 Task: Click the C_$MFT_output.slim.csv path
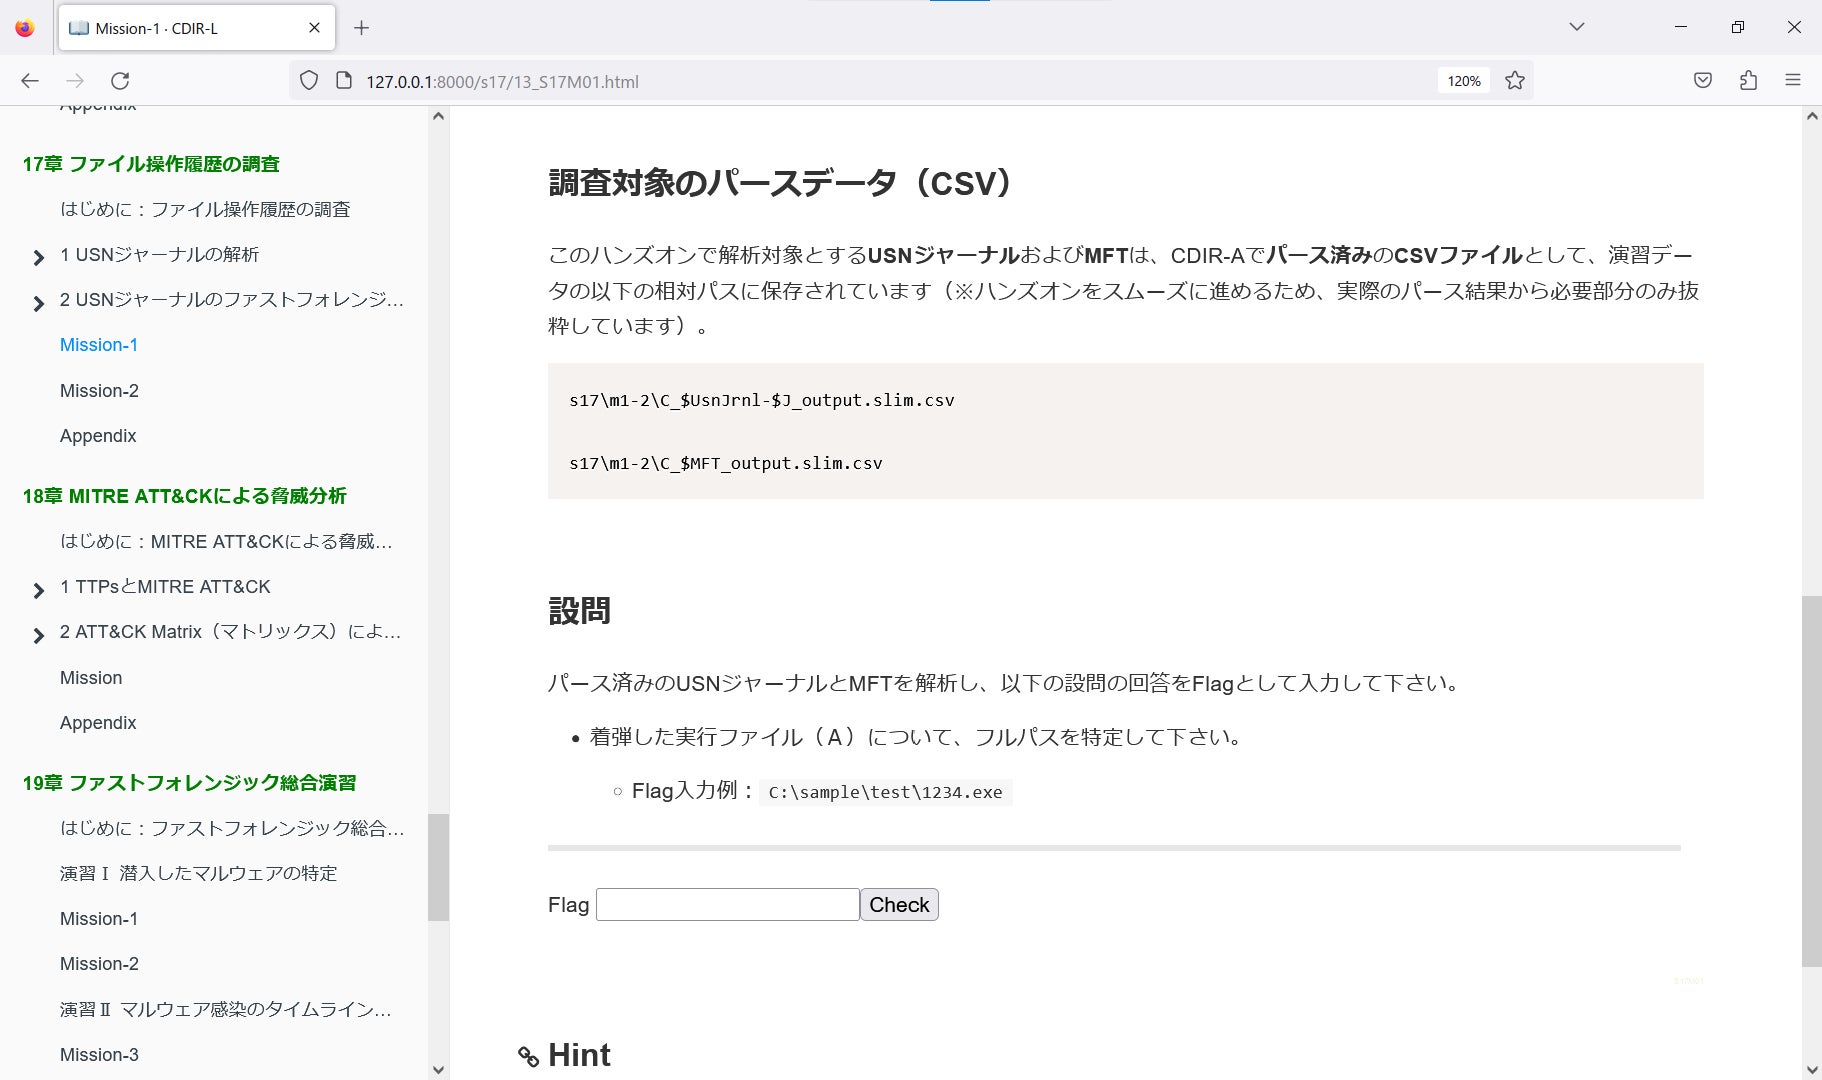[x=725, y=463]
